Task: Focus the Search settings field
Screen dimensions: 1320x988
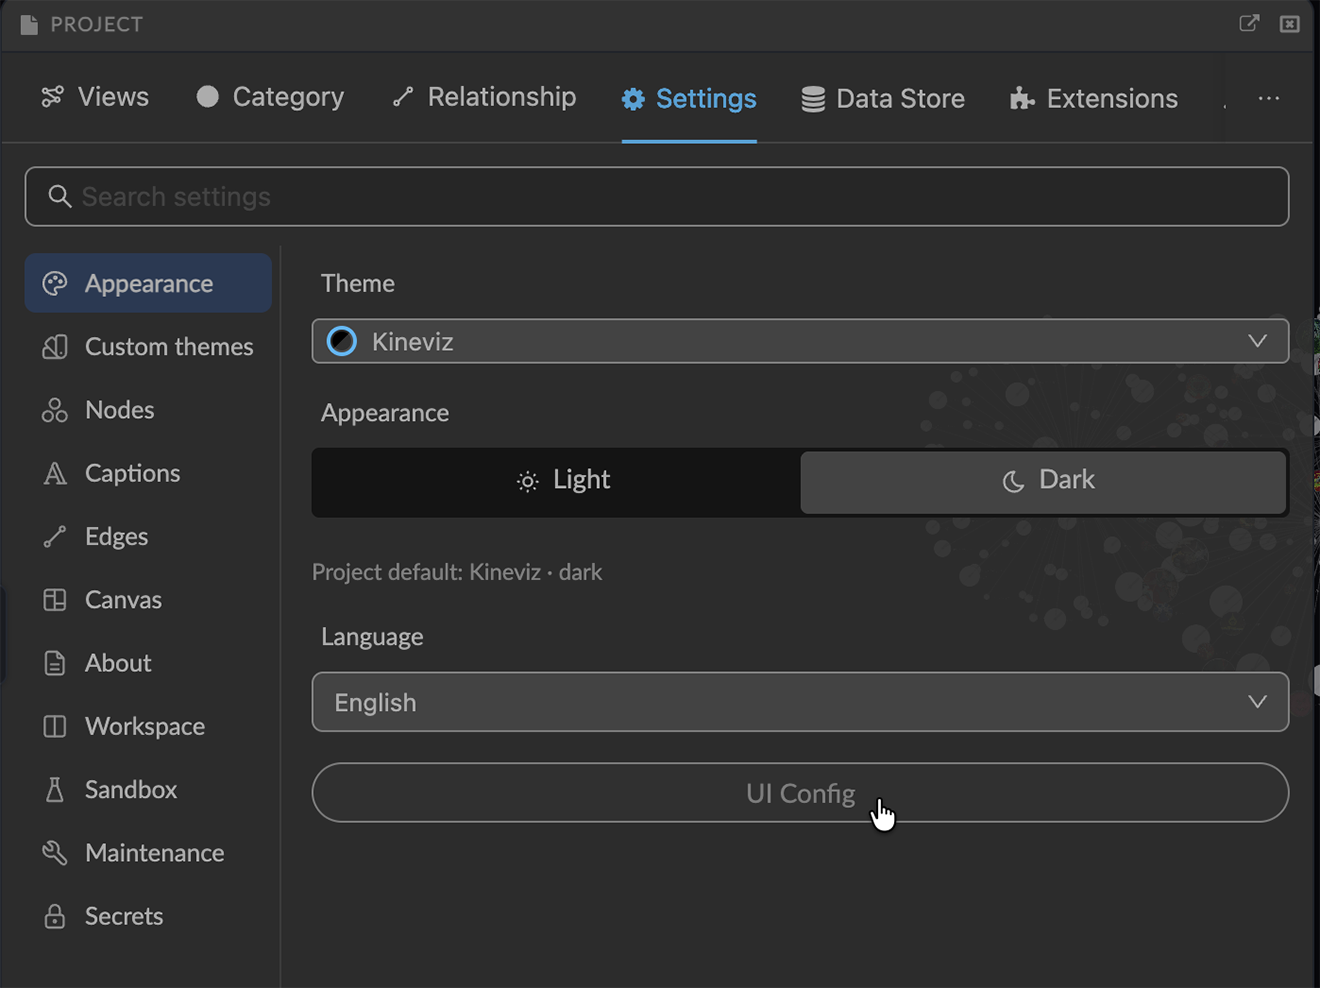Action: click(x=657, y=196)
